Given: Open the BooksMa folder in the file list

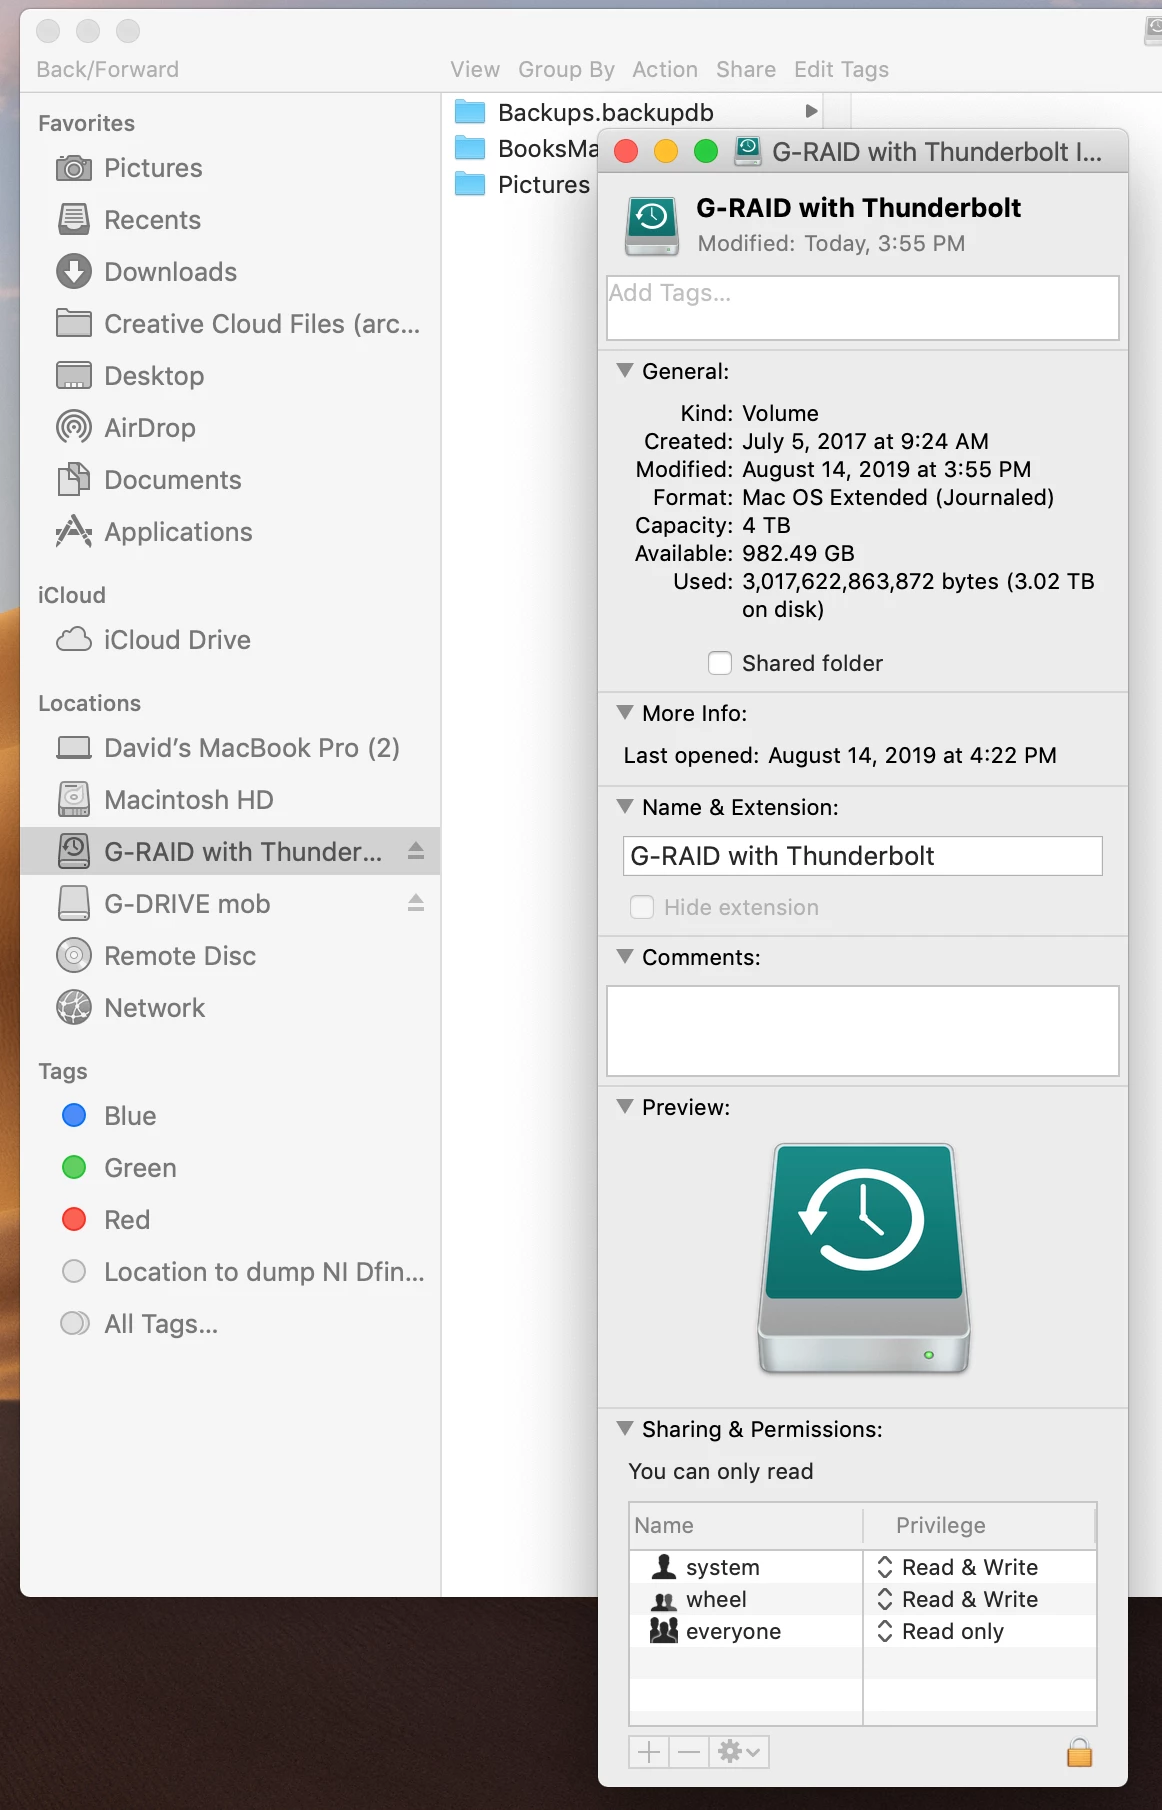Looking at the screenshot, I should [526, 149].
